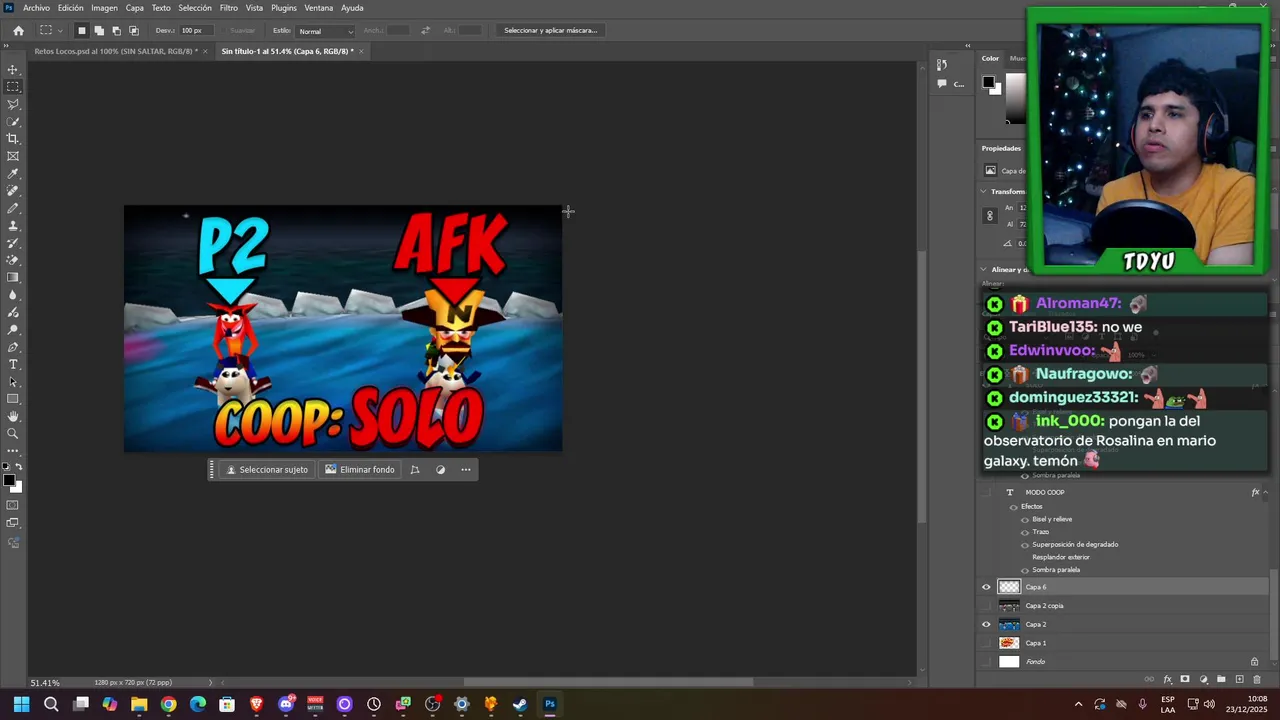Expand the collapsed right panel dock arrows
Viewport: 1280px width, 720px height.
pos(967,45)
